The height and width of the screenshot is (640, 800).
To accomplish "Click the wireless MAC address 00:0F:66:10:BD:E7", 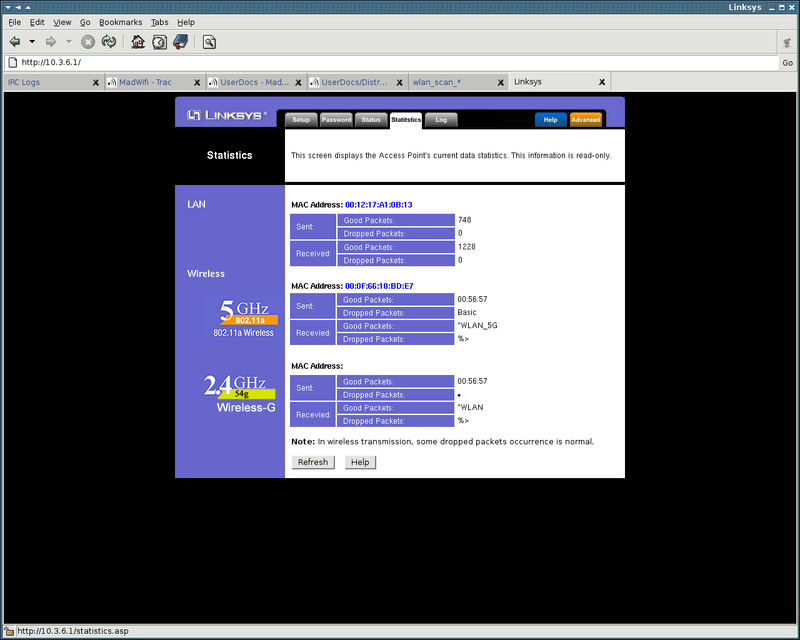I will 379,286.
